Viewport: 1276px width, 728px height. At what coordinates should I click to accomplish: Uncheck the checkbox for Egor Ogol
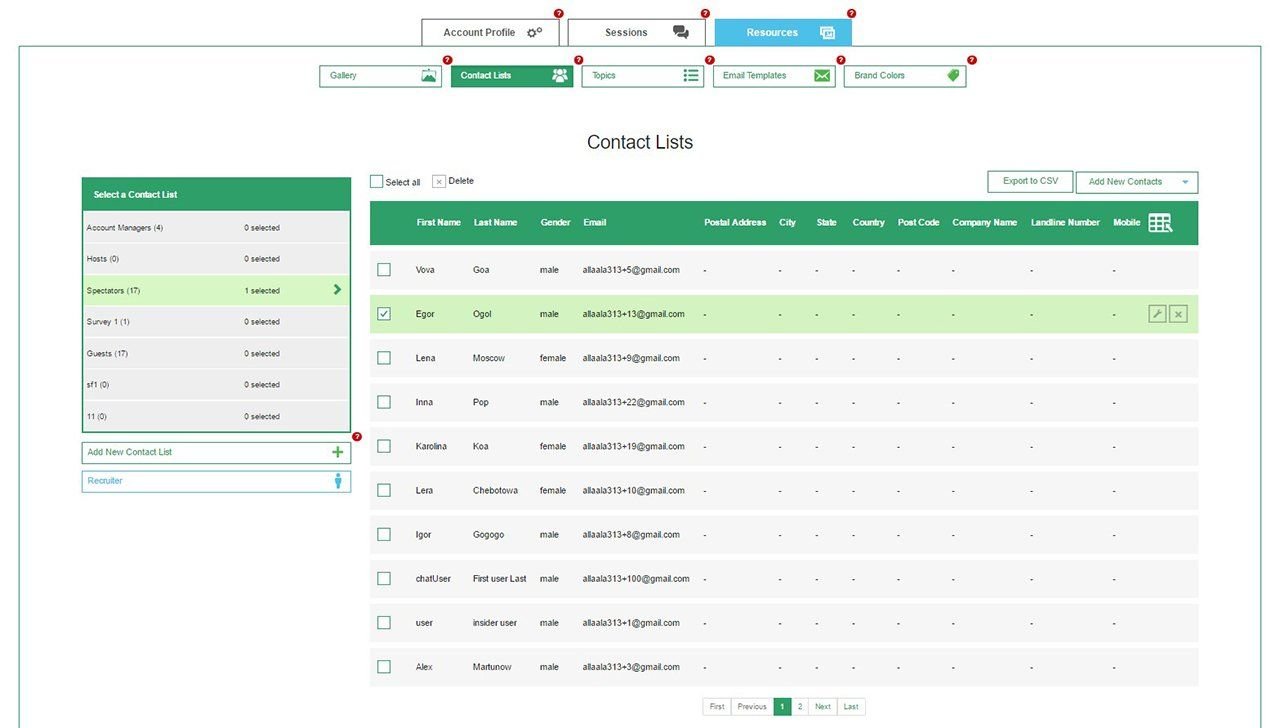(x=384, y=314)
